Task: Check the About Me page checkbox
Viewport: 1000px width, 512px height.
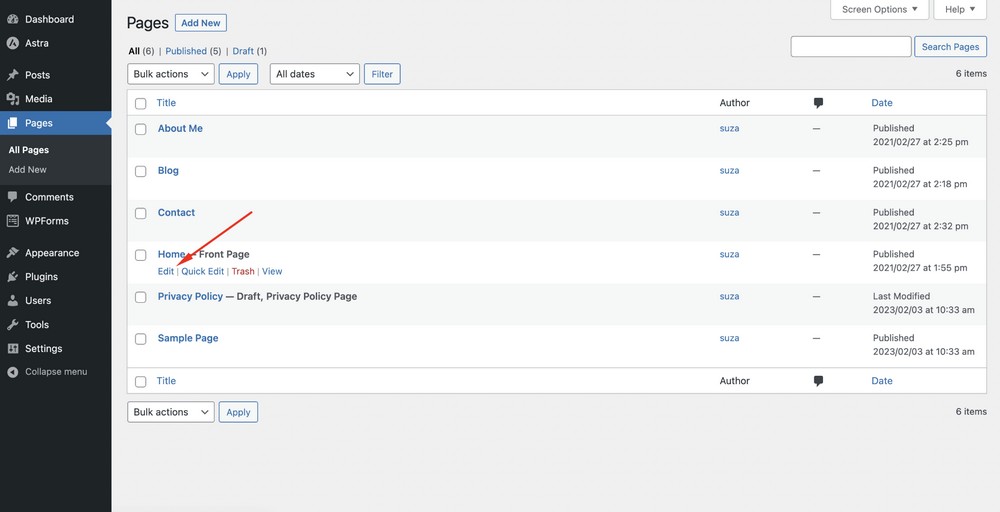Action: click(x=141, y=129)
